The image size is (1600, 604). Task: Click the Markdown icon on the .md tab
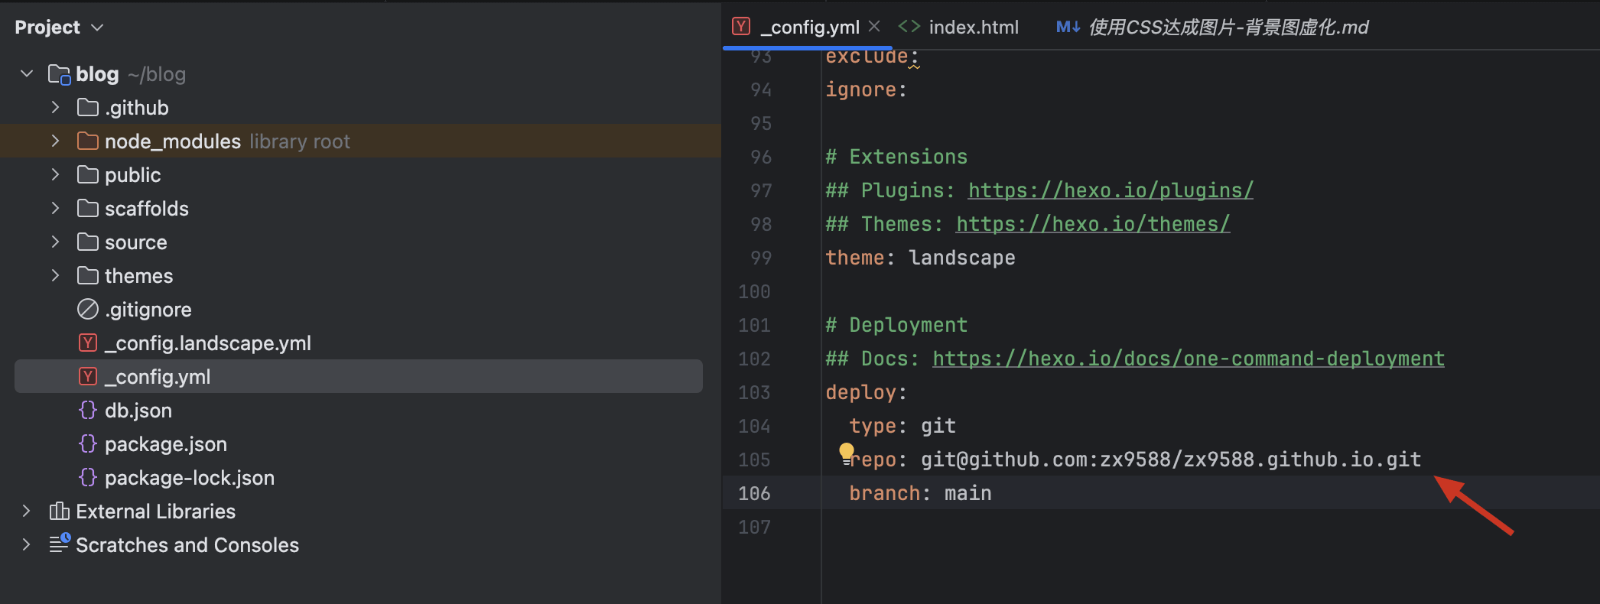pyautogui.click(x=1068, y=27)
